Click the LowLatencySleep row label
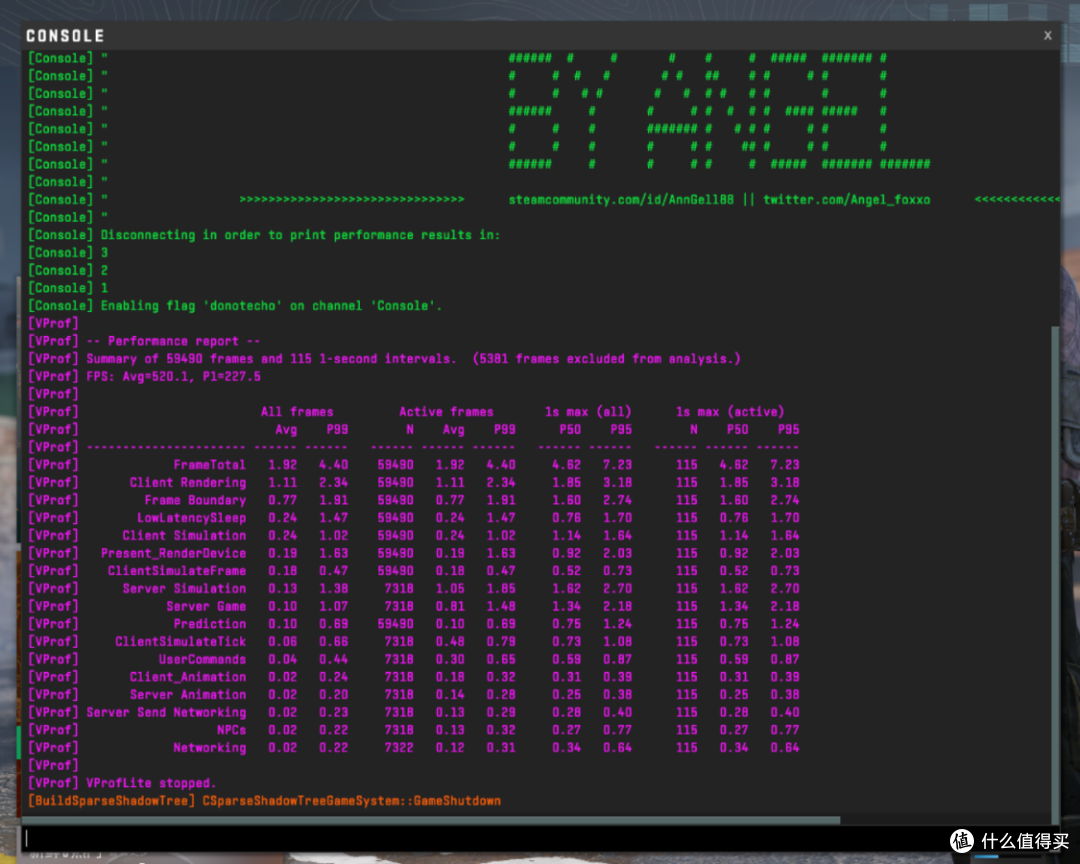 (191, 518)
